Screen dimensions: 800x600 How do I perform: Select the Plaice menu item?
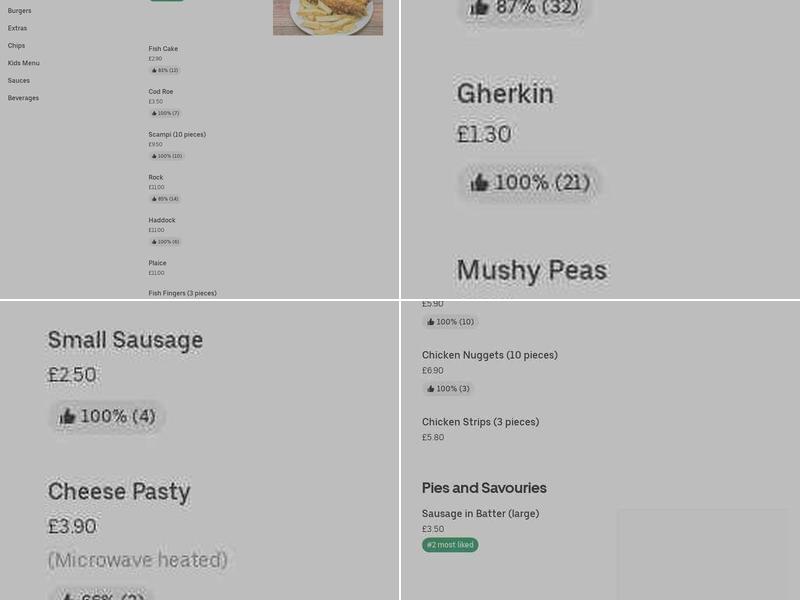coord(157,263)
